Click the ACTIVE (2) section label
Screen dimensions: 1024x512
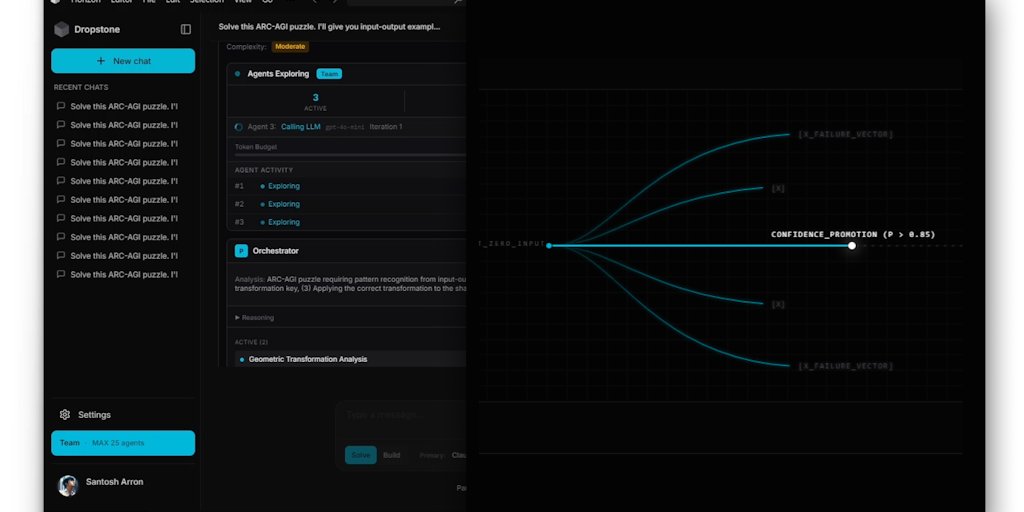251,342
